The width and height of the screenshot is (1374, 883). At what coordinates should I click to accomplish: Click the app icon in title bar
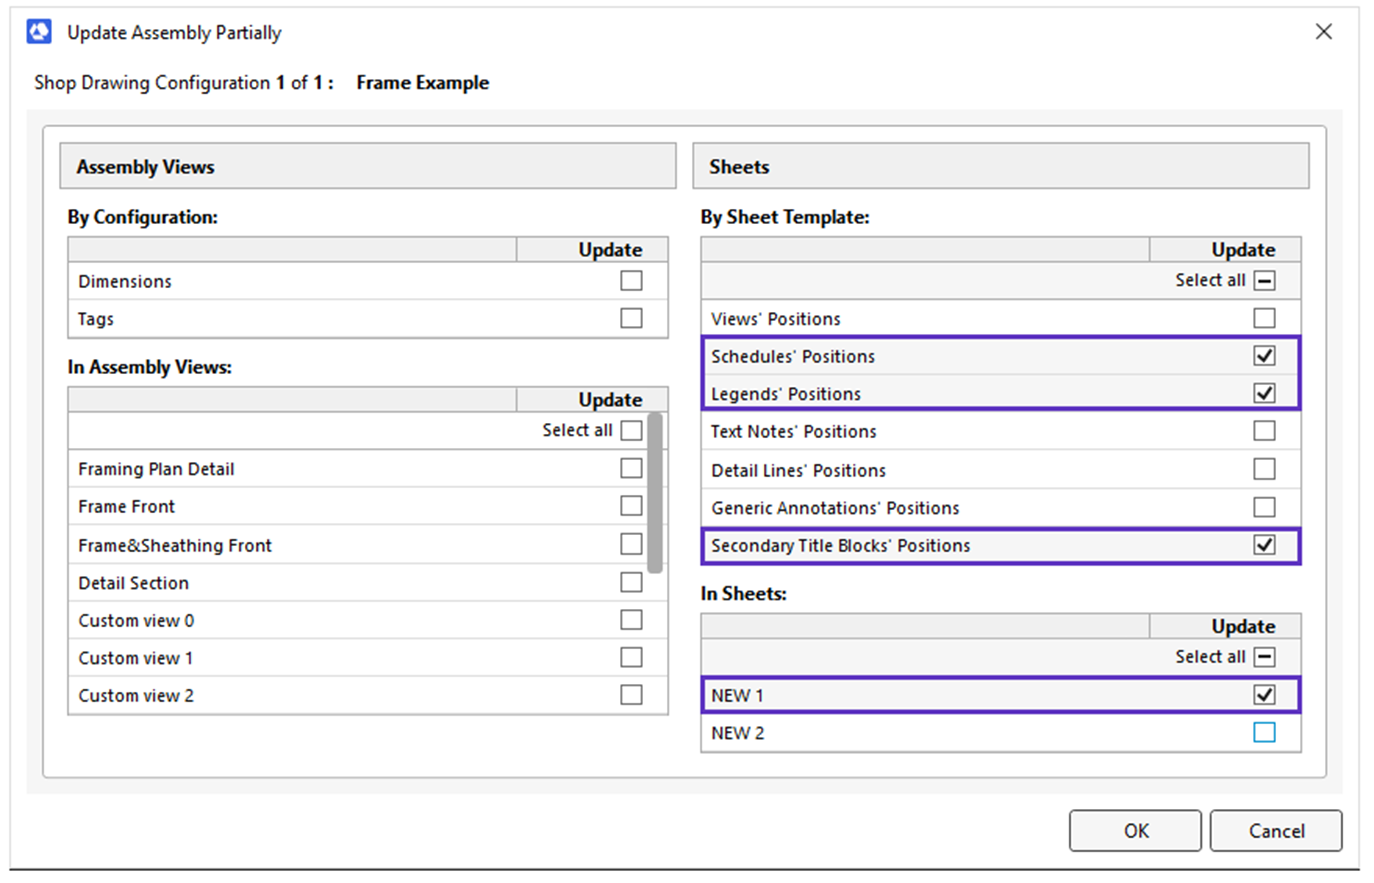39,32
